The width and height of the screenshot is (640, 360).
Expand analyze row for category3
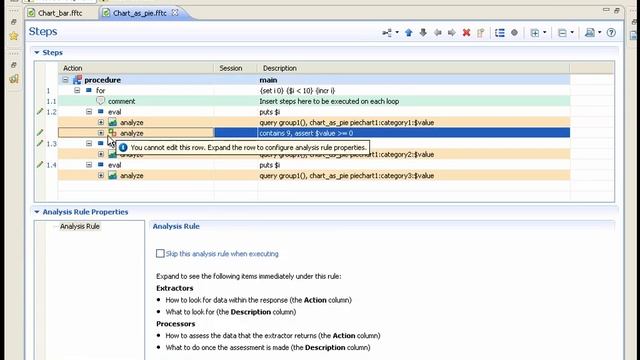coord(101,176)
